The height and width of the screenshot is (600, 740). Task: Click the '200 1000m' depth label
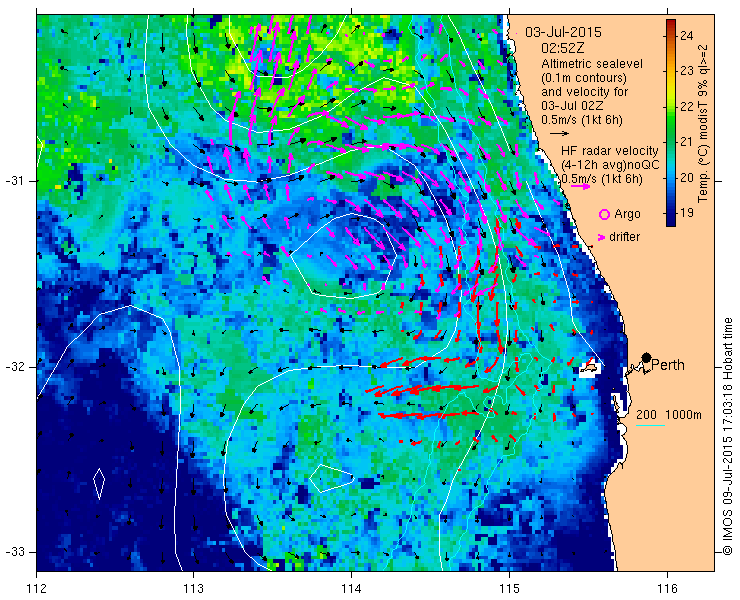[669, 415]
